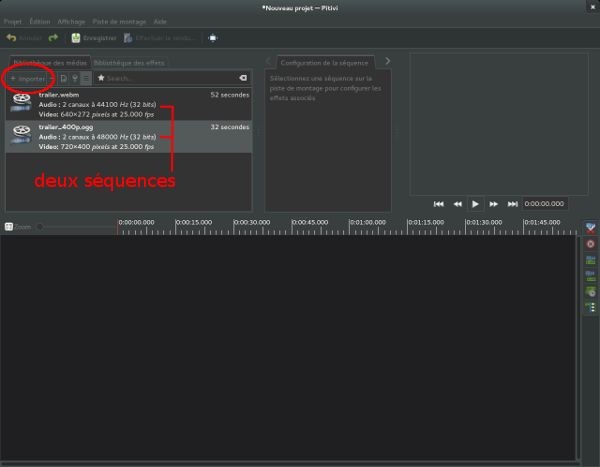The image size is (600, 467).
Task: Collapse left arrow beside Configuration de la séquence
Action: pyautogui.click(x=270, y=61)
